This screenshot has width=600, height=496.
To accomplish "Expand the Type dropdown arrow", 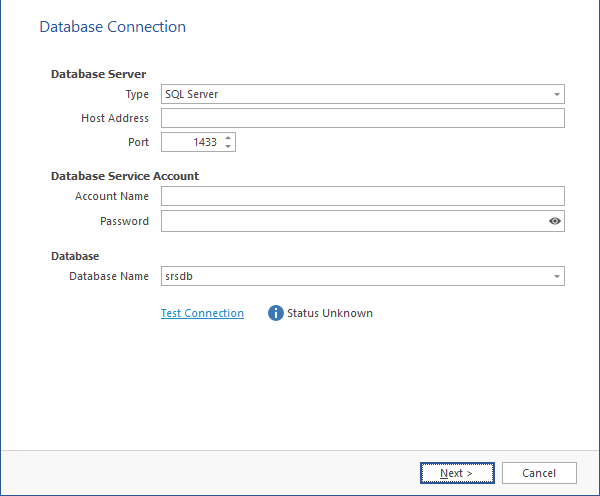I will tap(556, 94).
